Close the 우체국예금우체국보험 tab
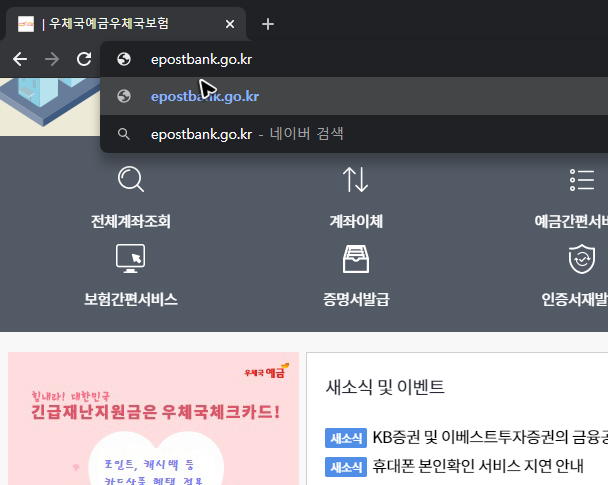The image size is (608, 485). [x=230, y=24]
